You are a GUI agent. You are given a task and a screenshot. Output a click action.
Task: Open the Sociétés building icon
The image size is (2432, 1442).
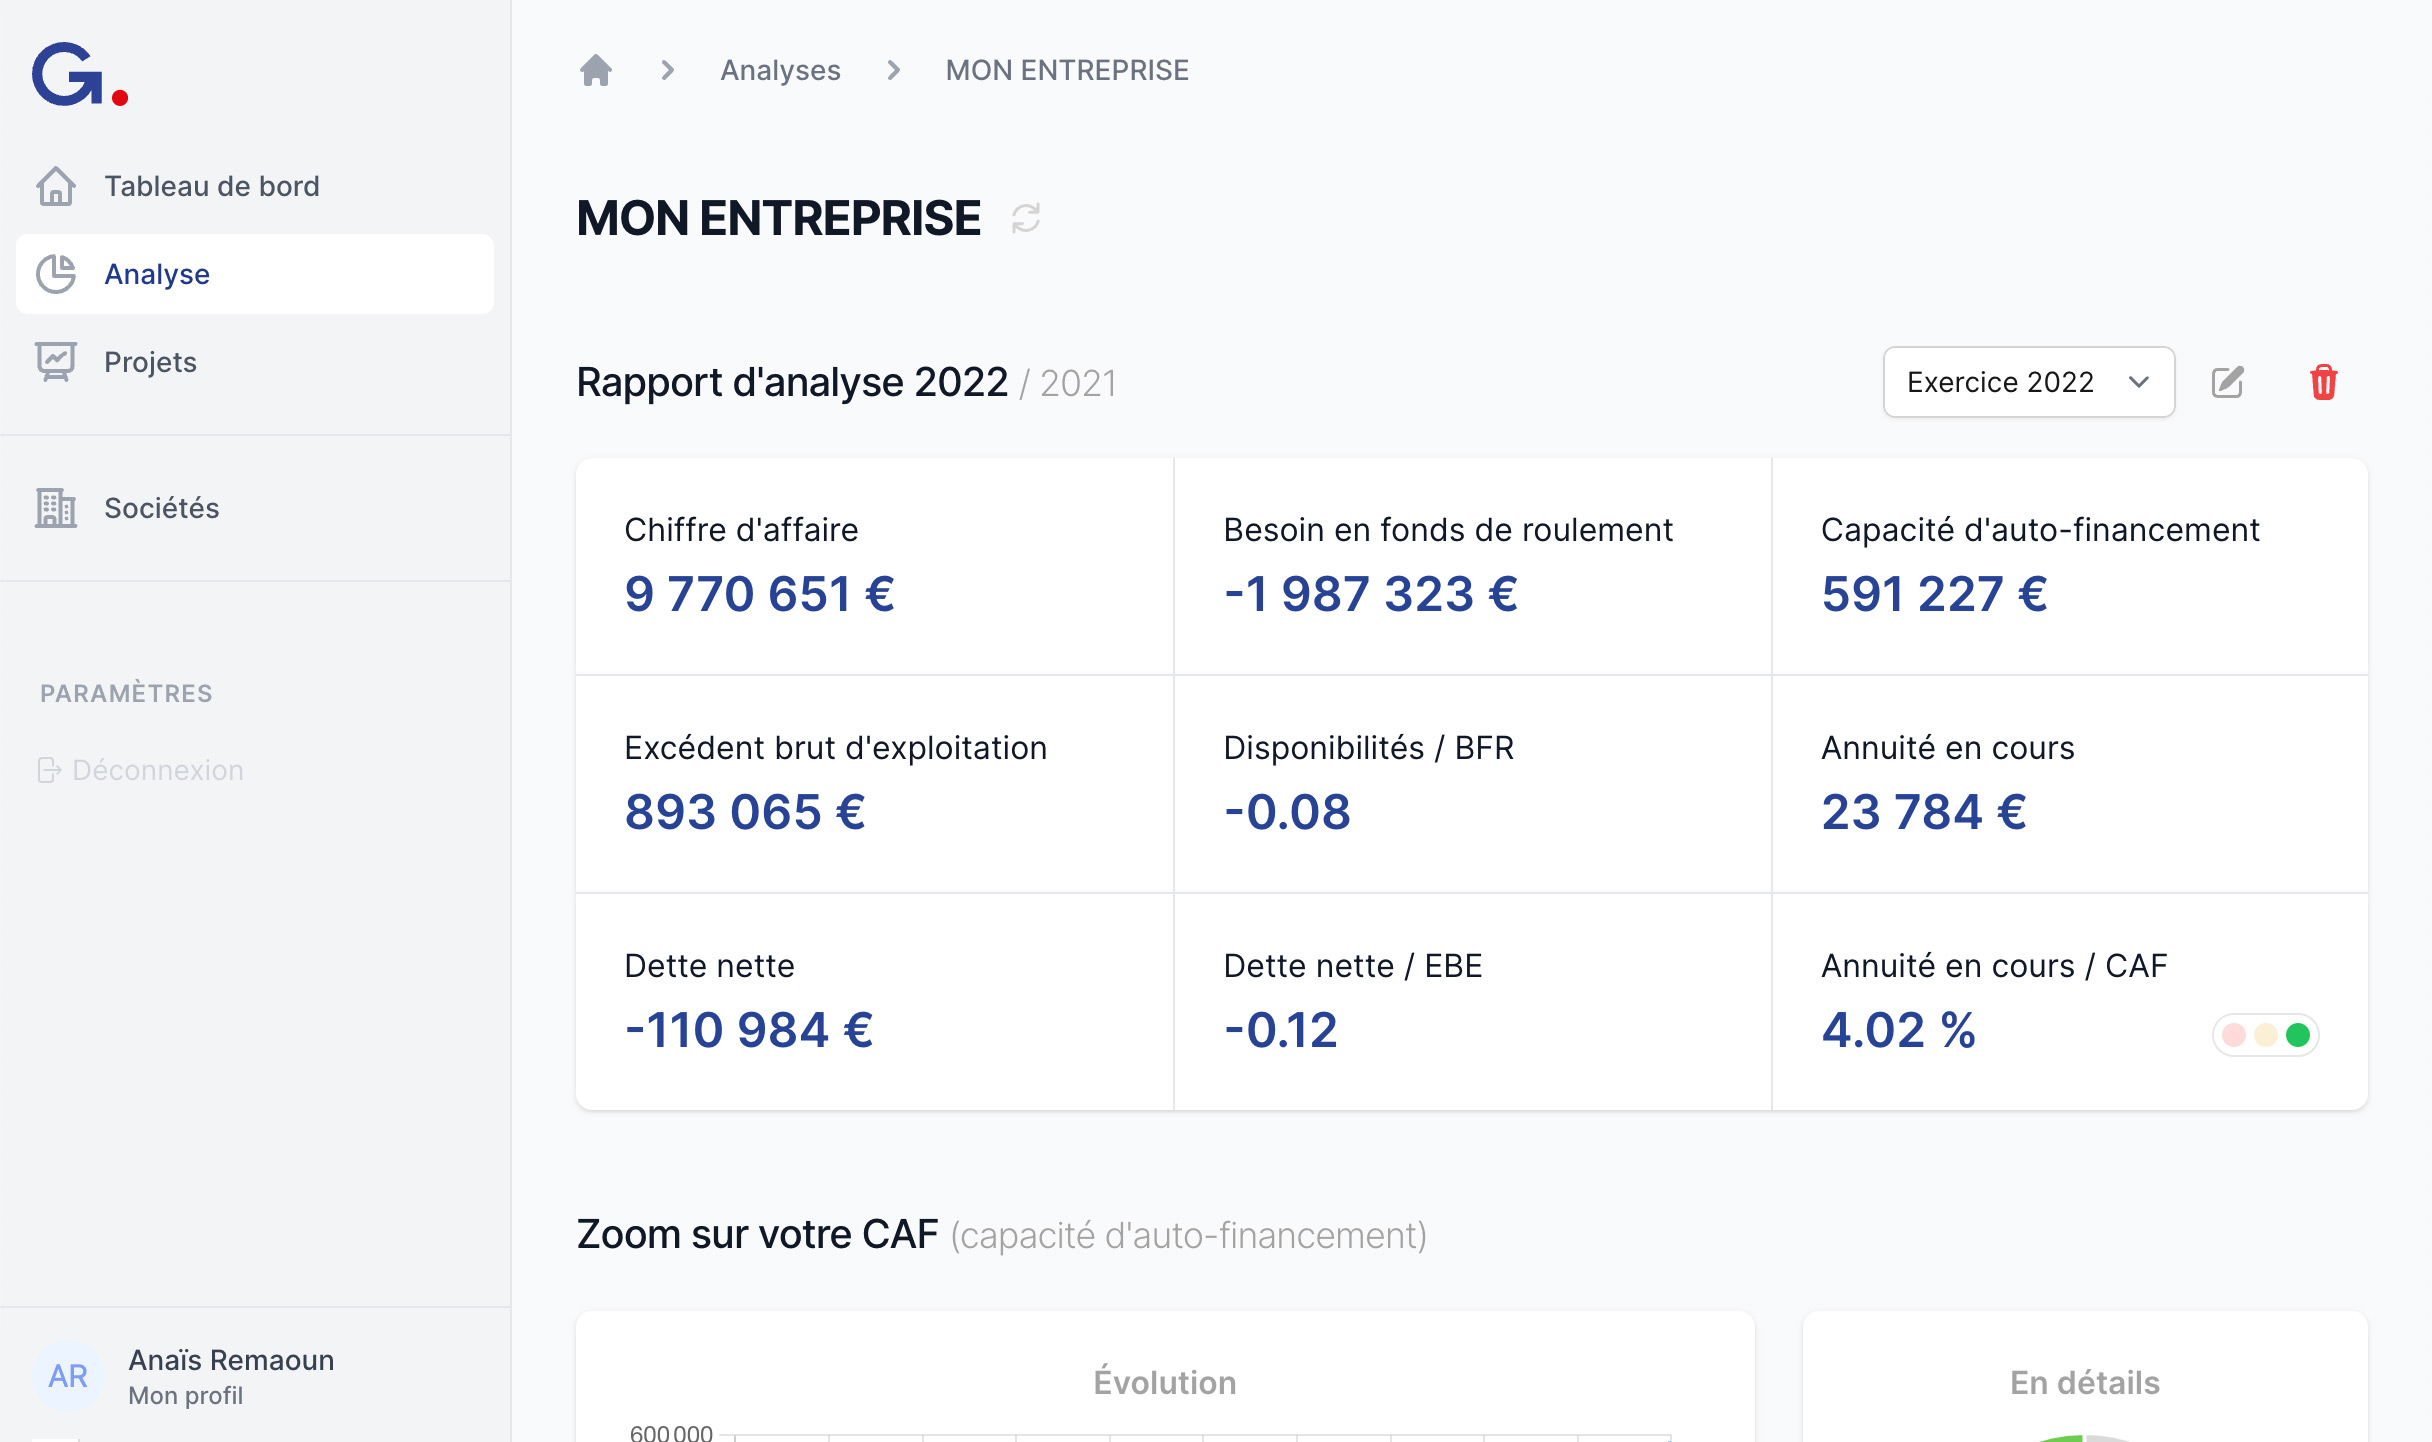pos(57,508)
